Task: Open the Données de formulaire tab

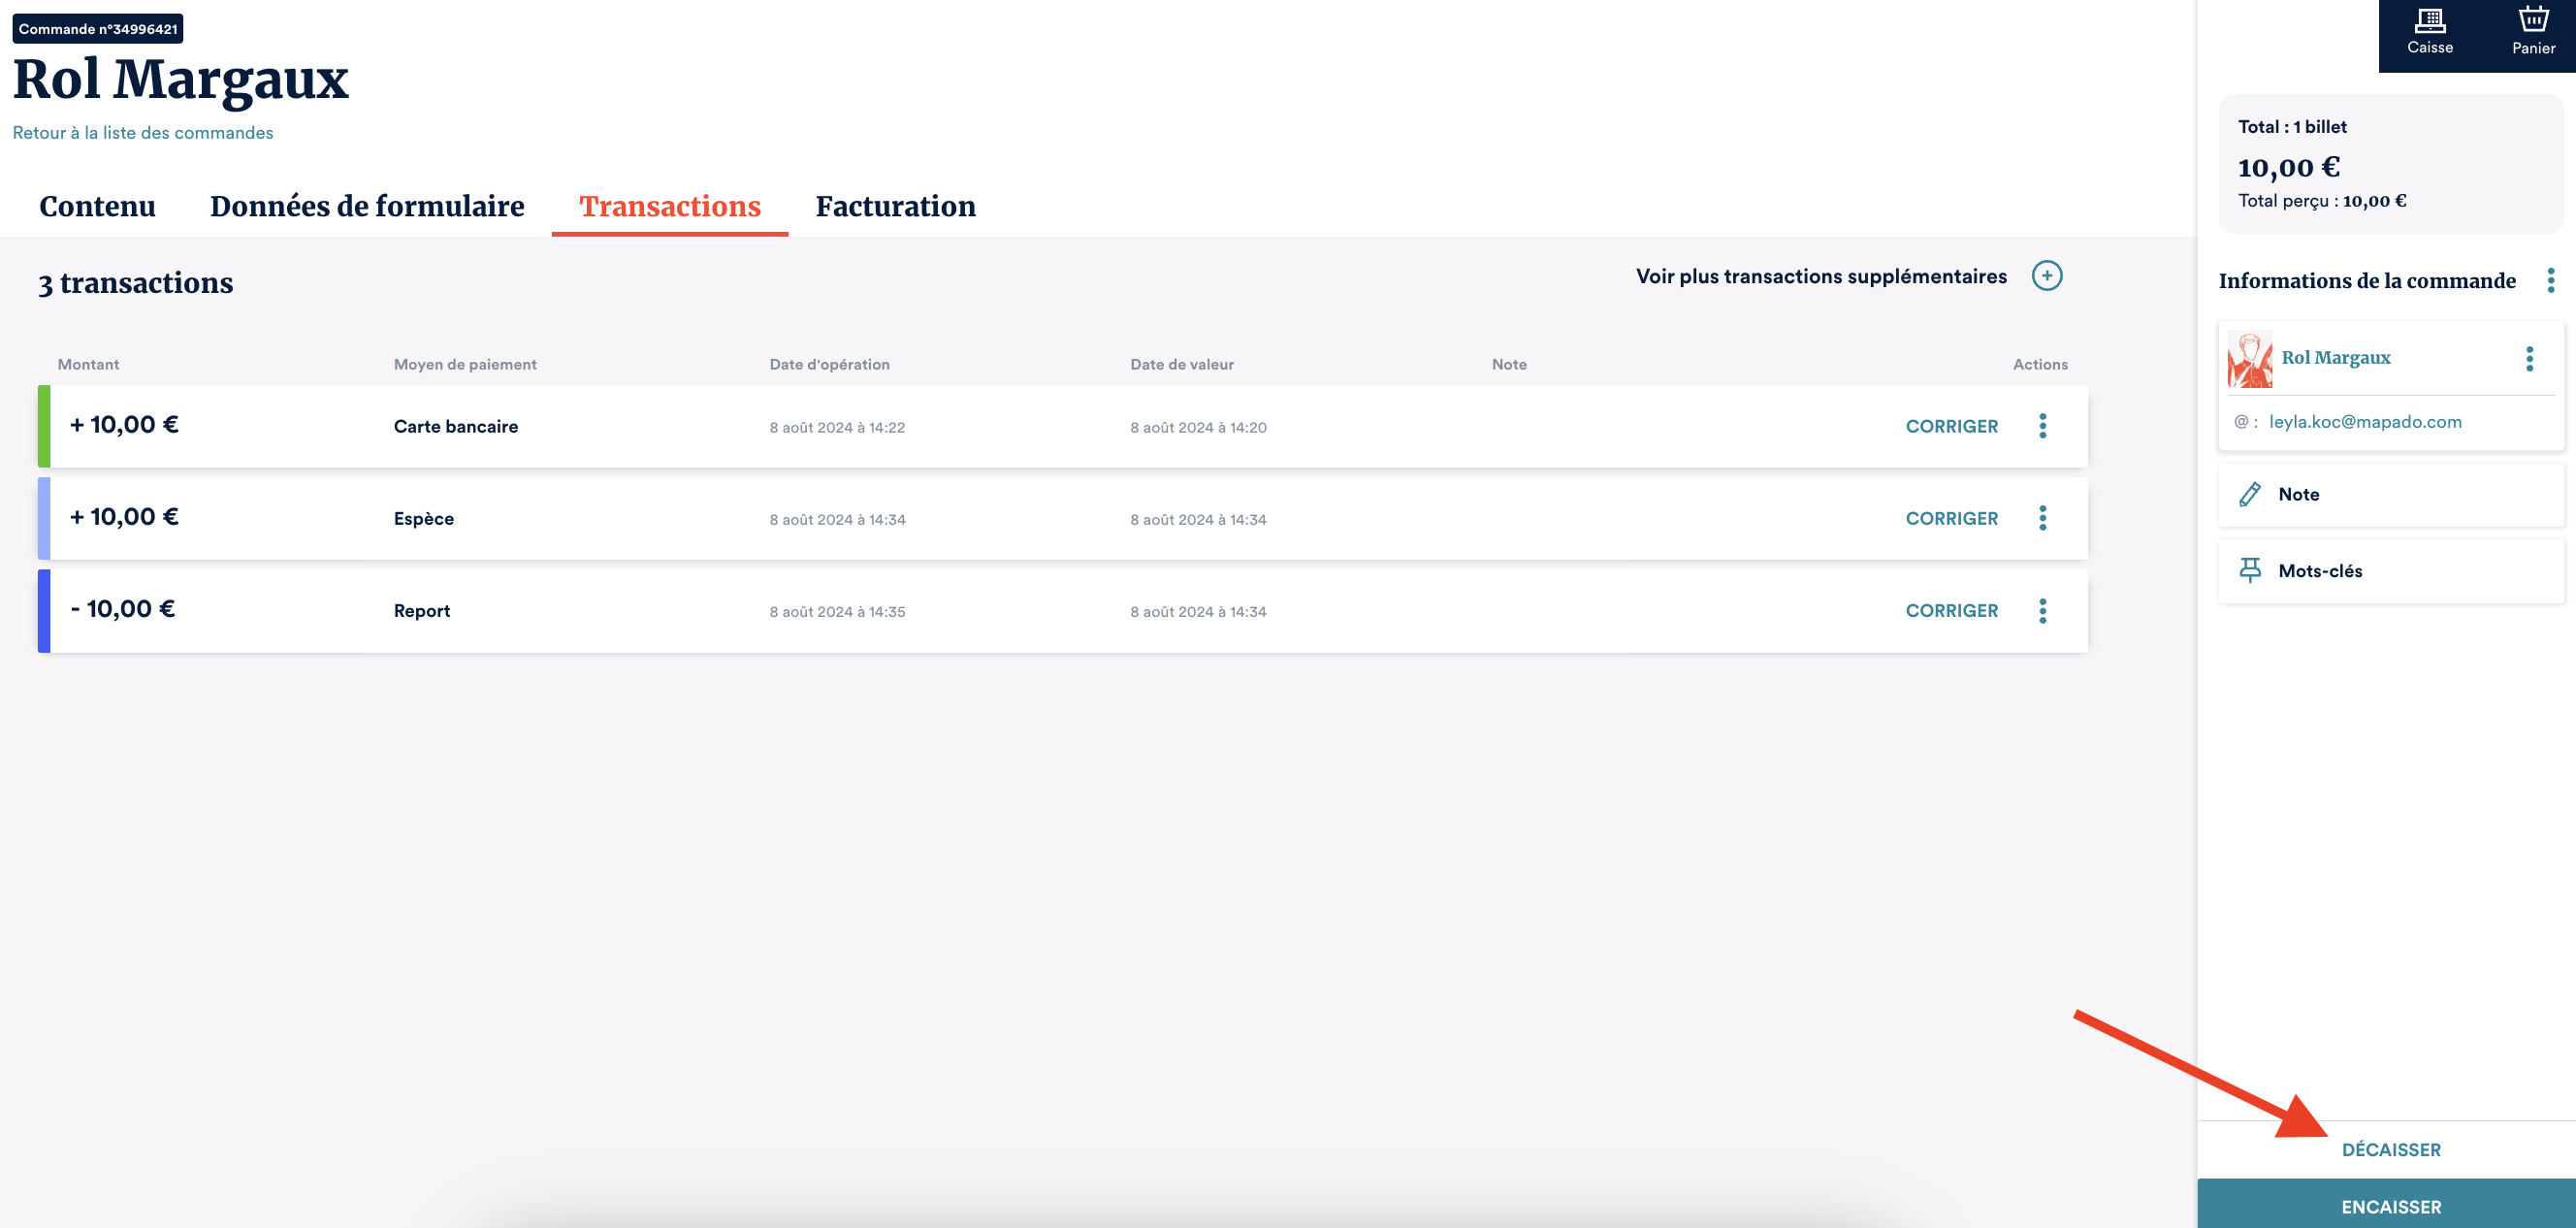Action: [367, 206]
